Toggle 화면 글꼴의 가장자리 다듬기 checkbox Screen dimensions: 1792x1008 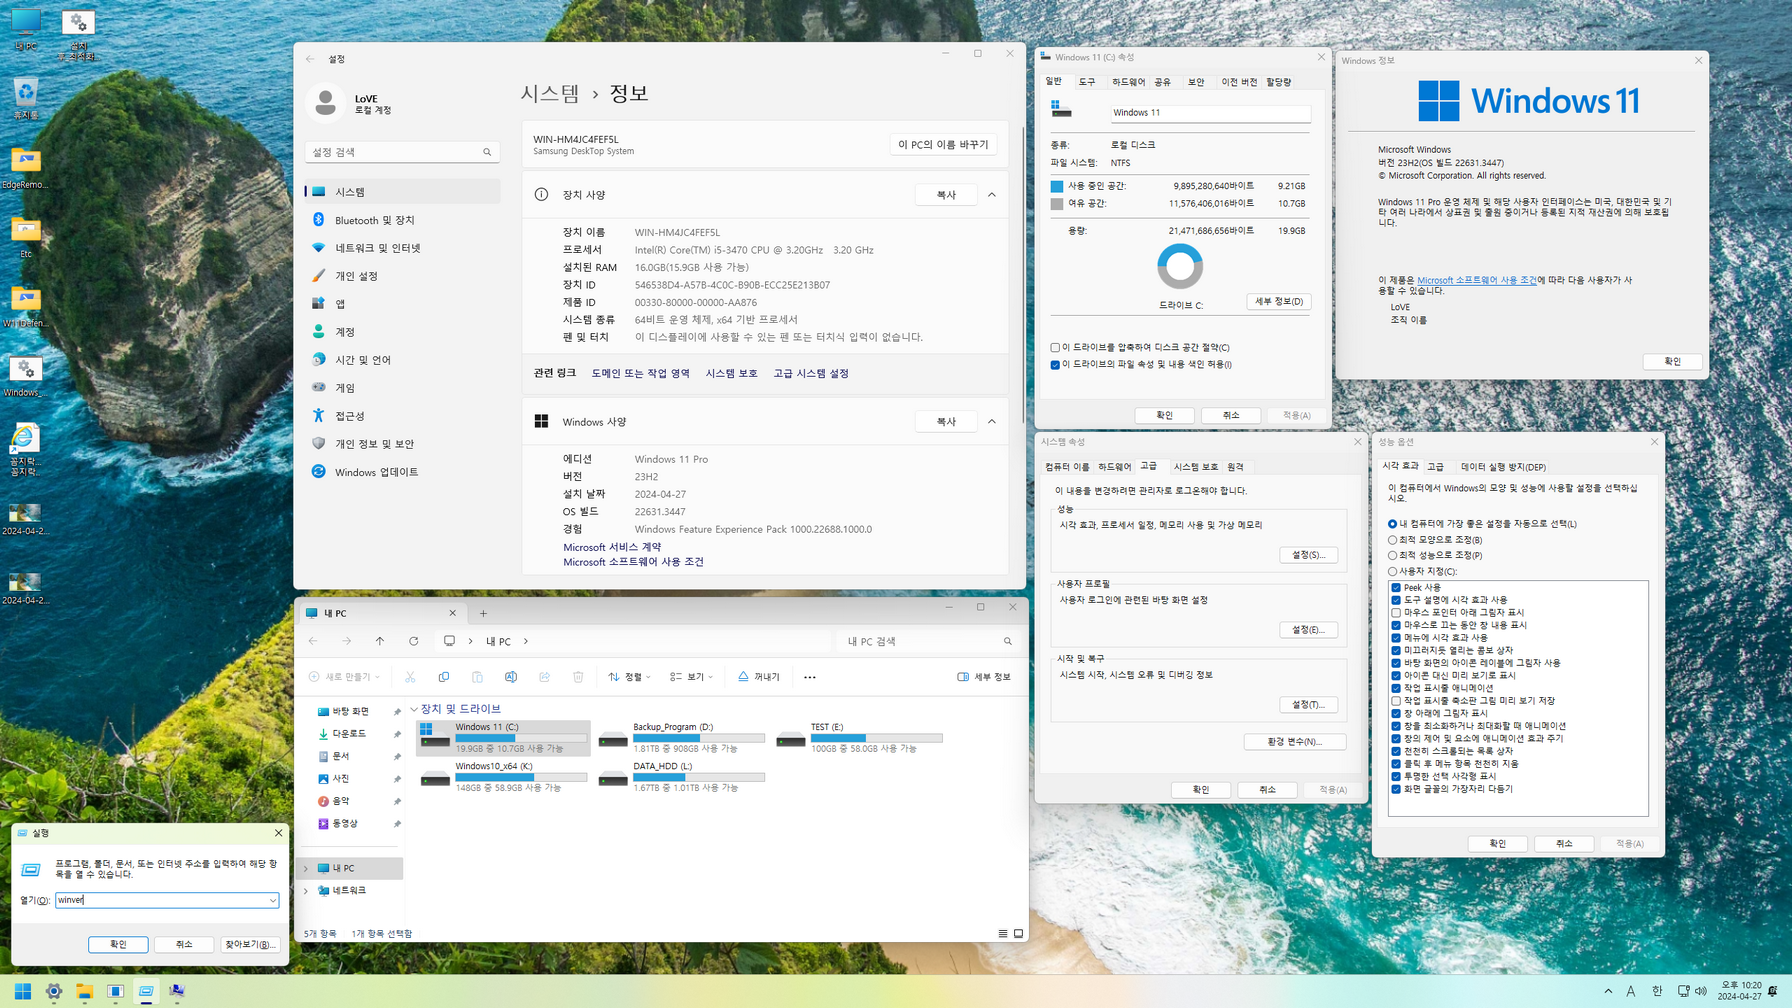coord(1396,789)
